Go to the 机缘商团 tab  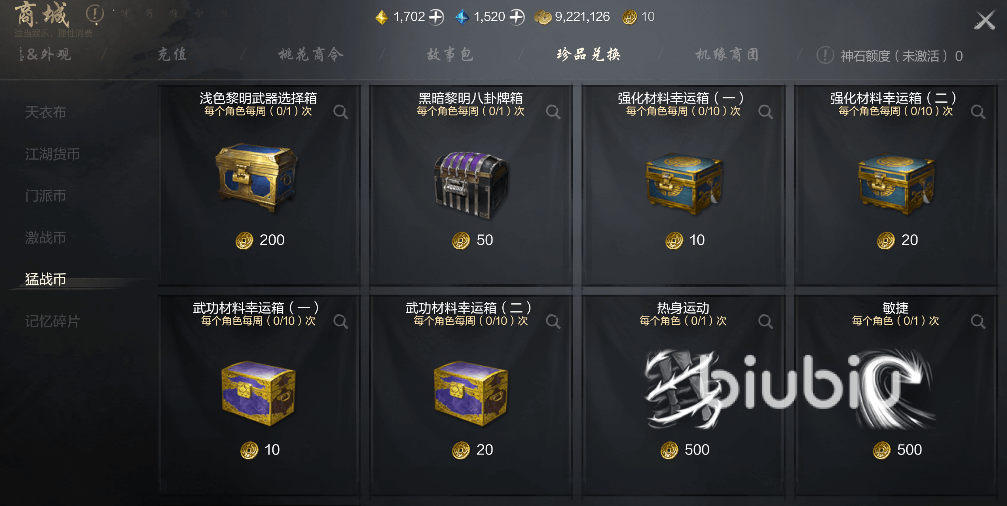[728, 55]
